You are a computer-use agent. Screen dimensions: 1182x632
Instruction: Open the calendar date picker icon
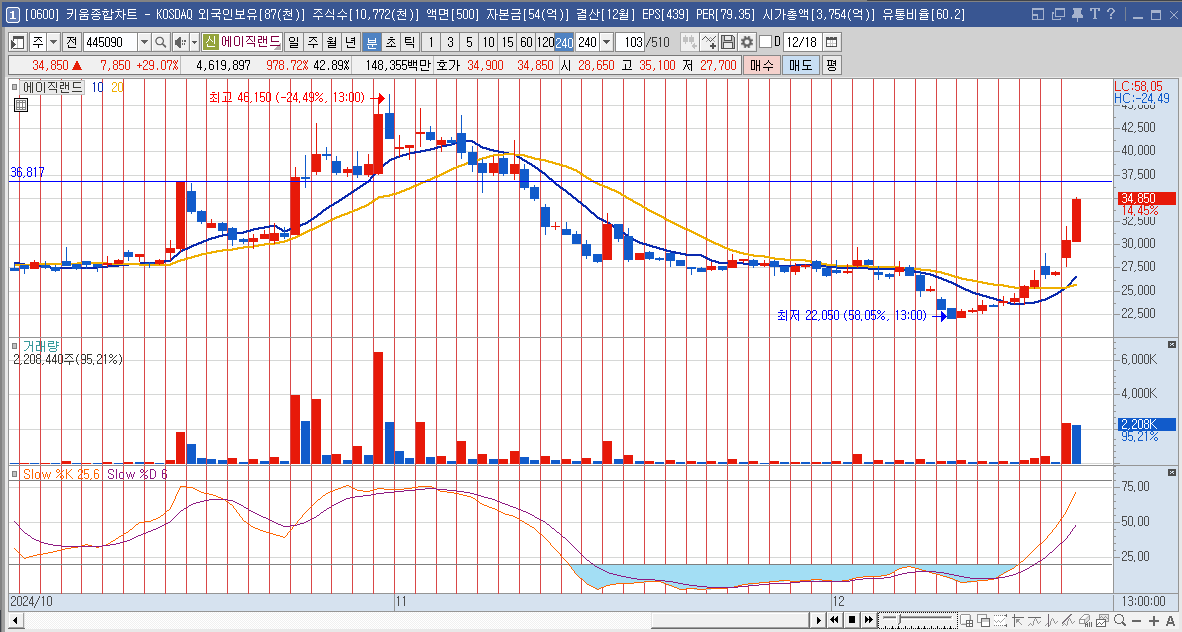831,42
